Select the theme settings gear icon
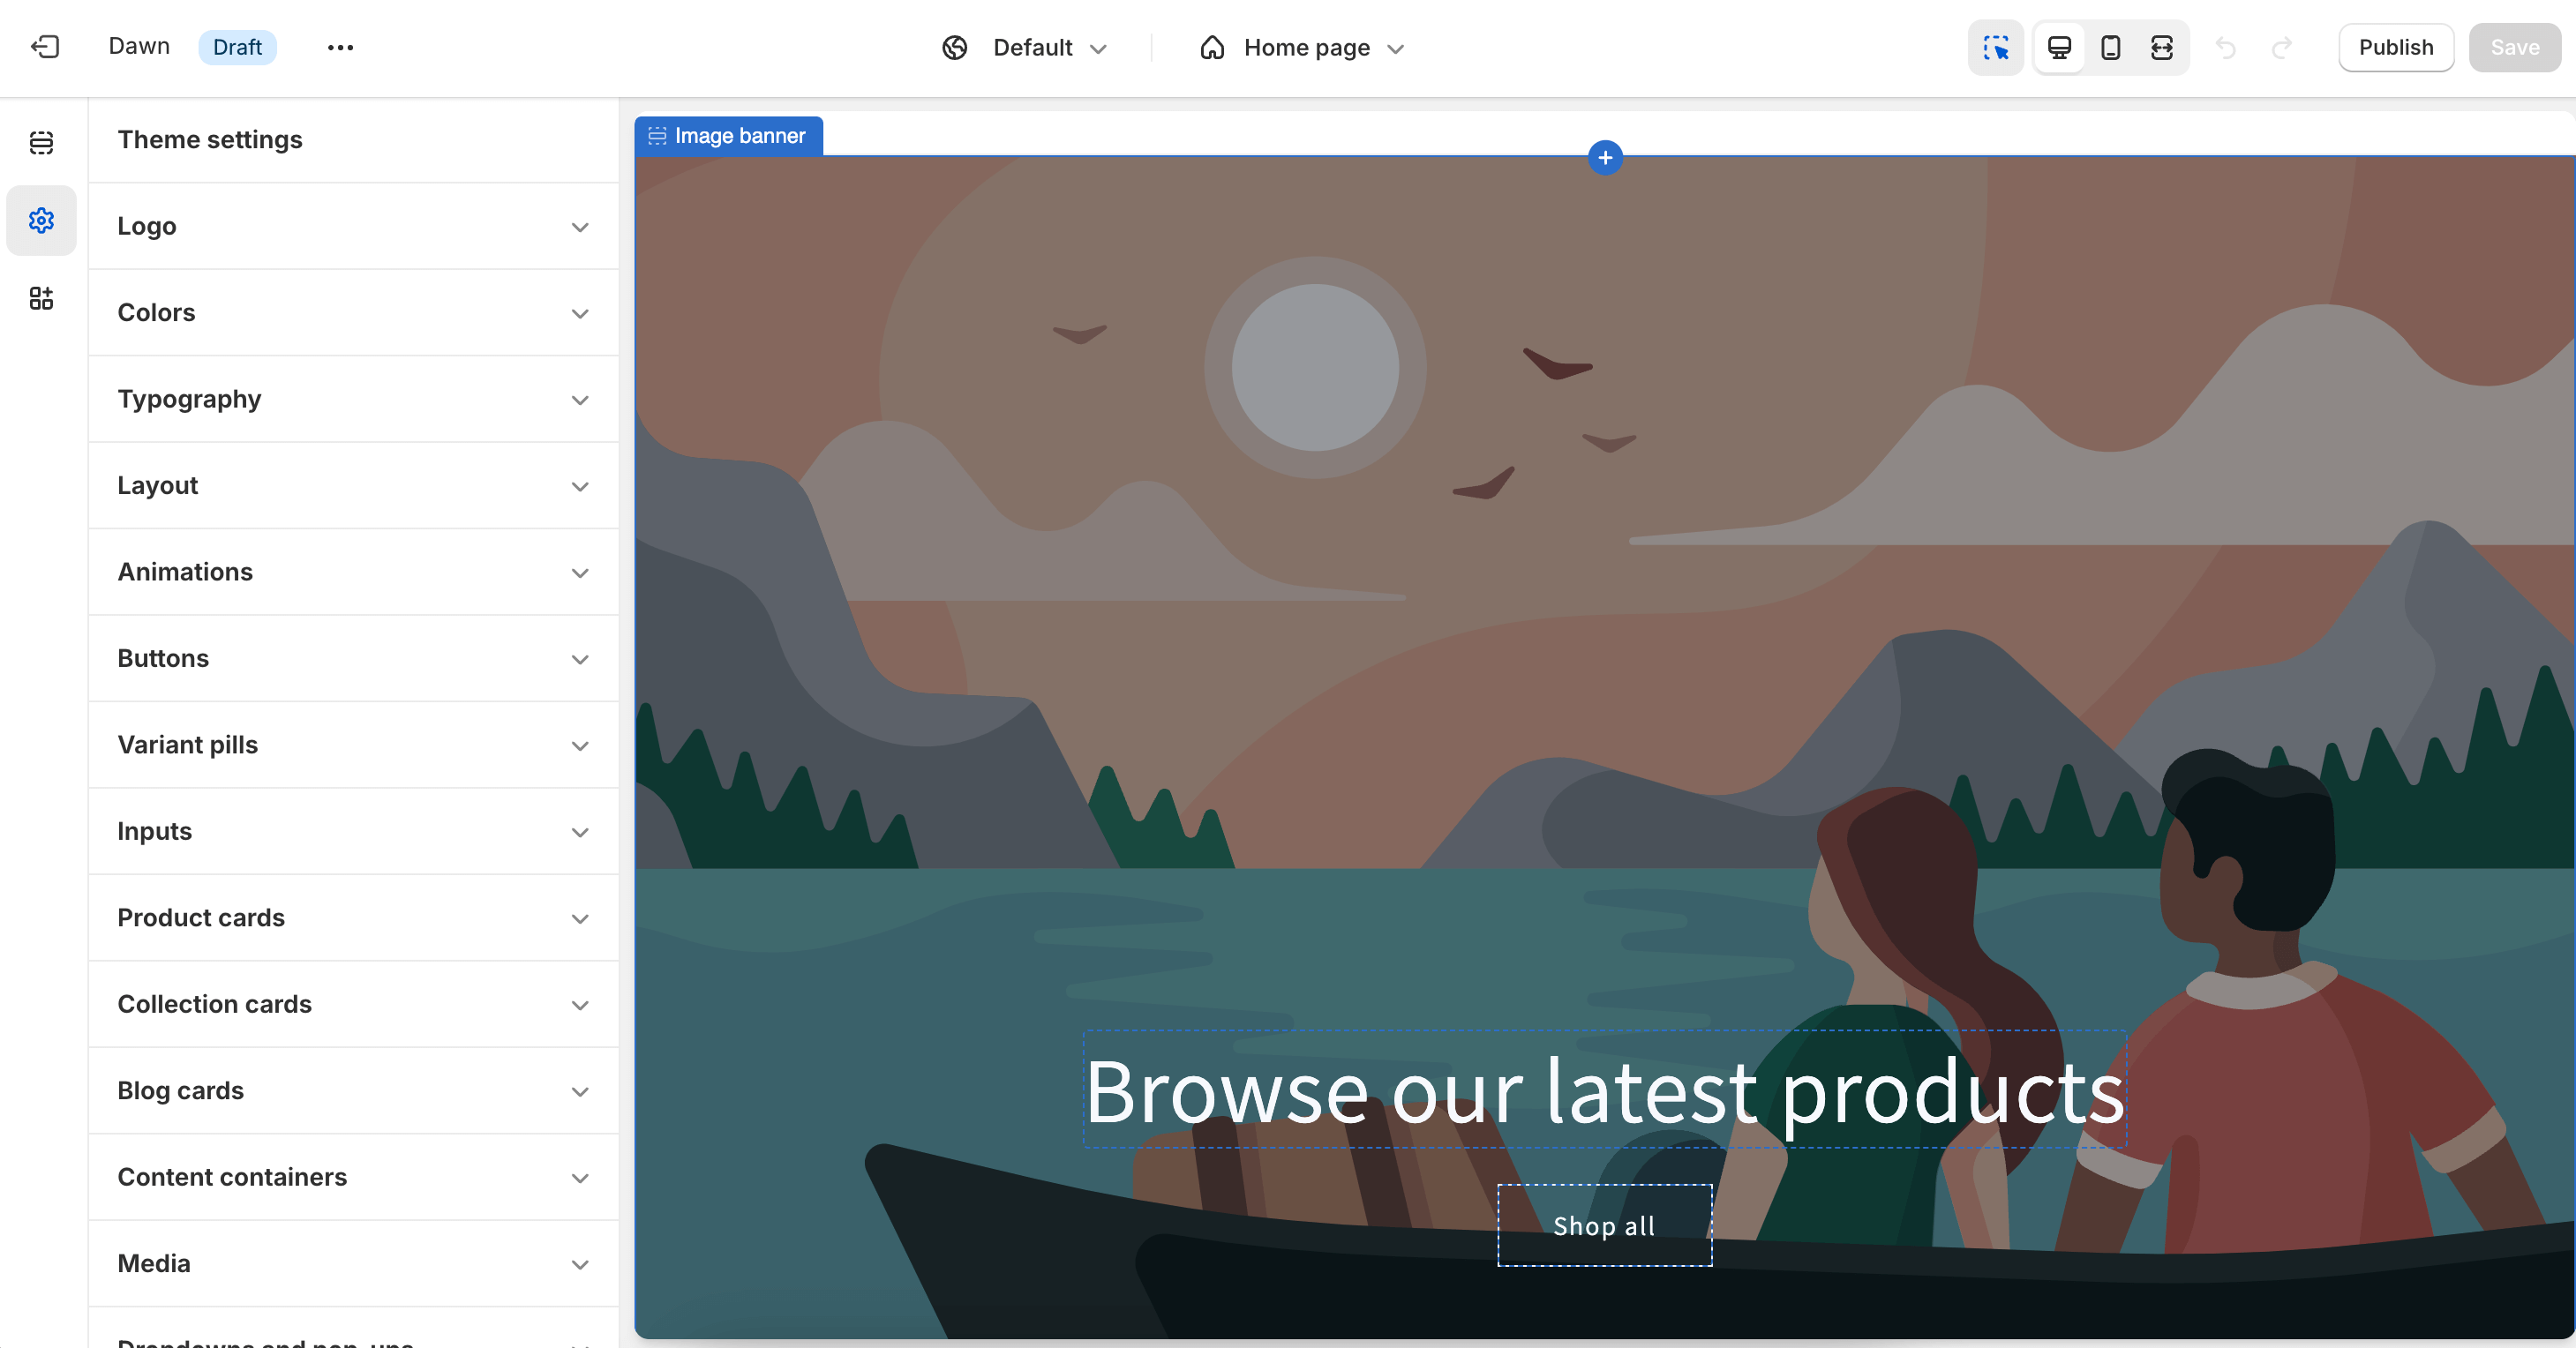The width and height of the screenshot is (2576, 1348). tap(41, 220)
